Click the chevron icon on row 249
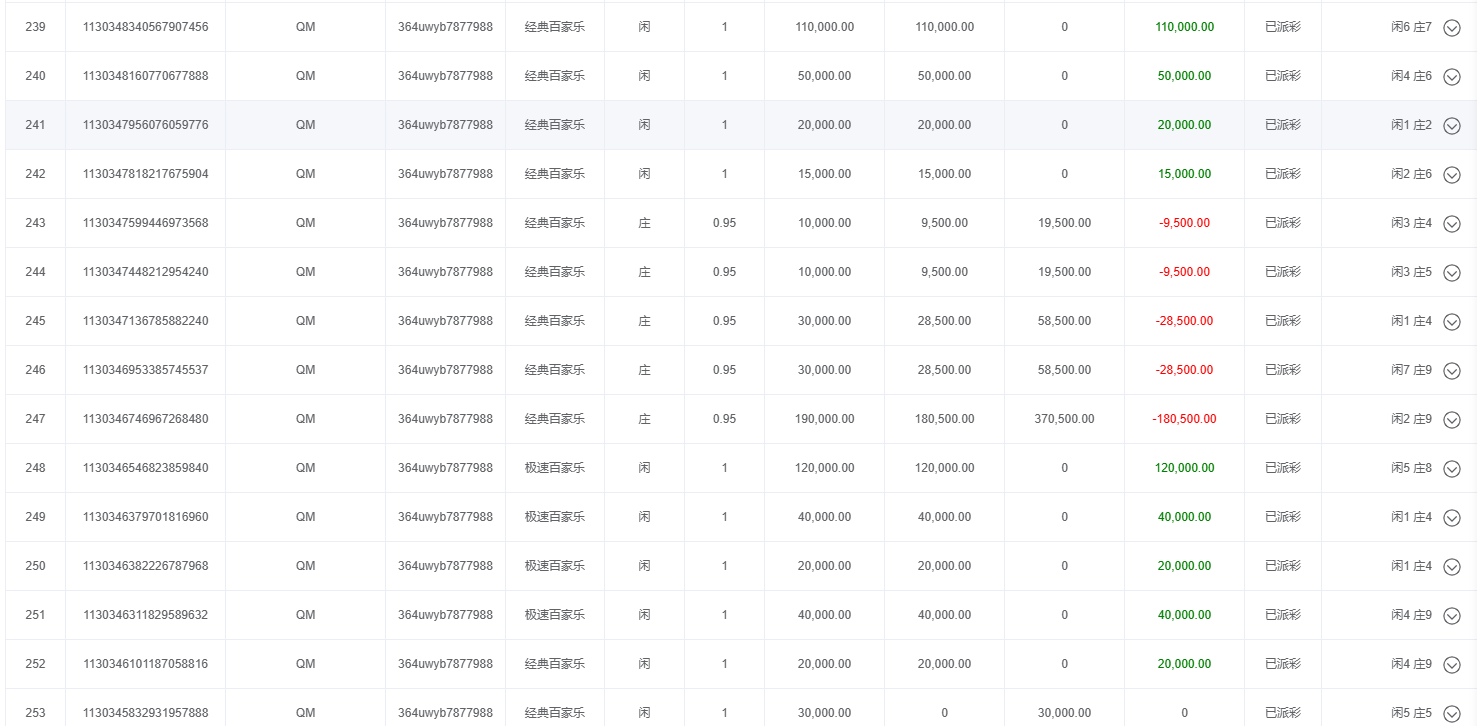Image resolution: width=1477 pixels, height=726 pixels. click(1452, 518)
